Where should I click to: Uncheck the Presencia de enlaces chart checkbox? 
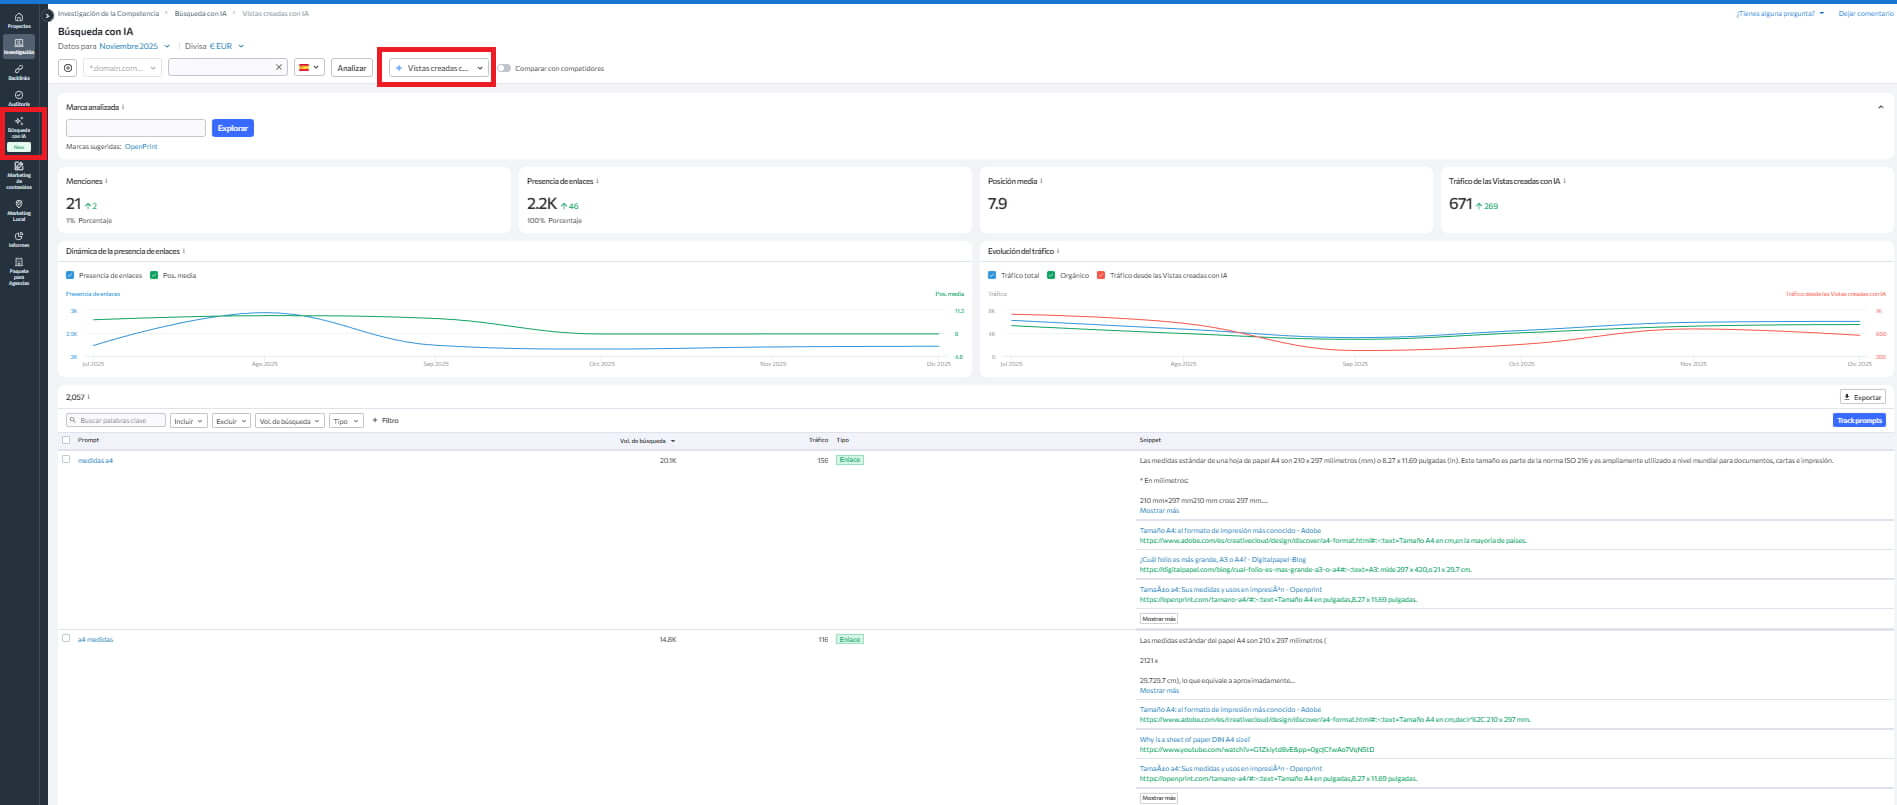click(x=70, y=275)
